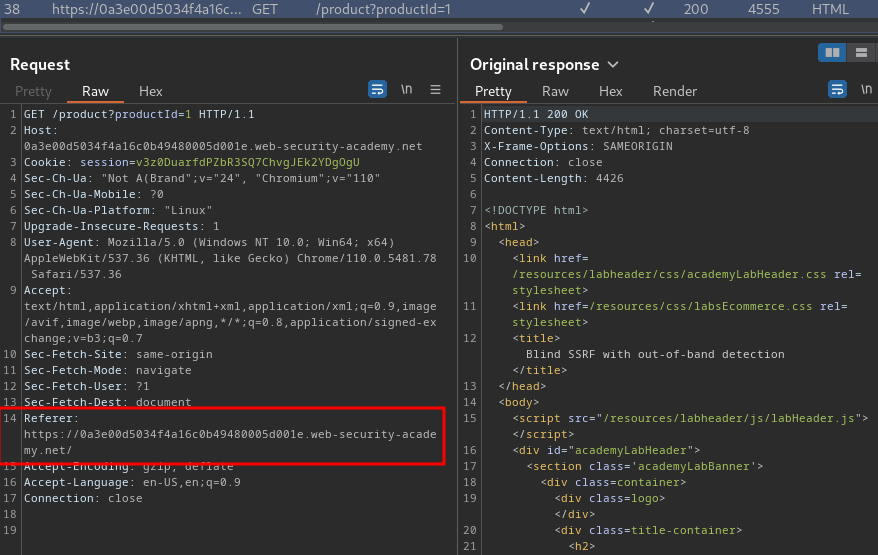
Task: Click 'HTTP/1.1 200 OK' response status line
Action: point(536,114)
